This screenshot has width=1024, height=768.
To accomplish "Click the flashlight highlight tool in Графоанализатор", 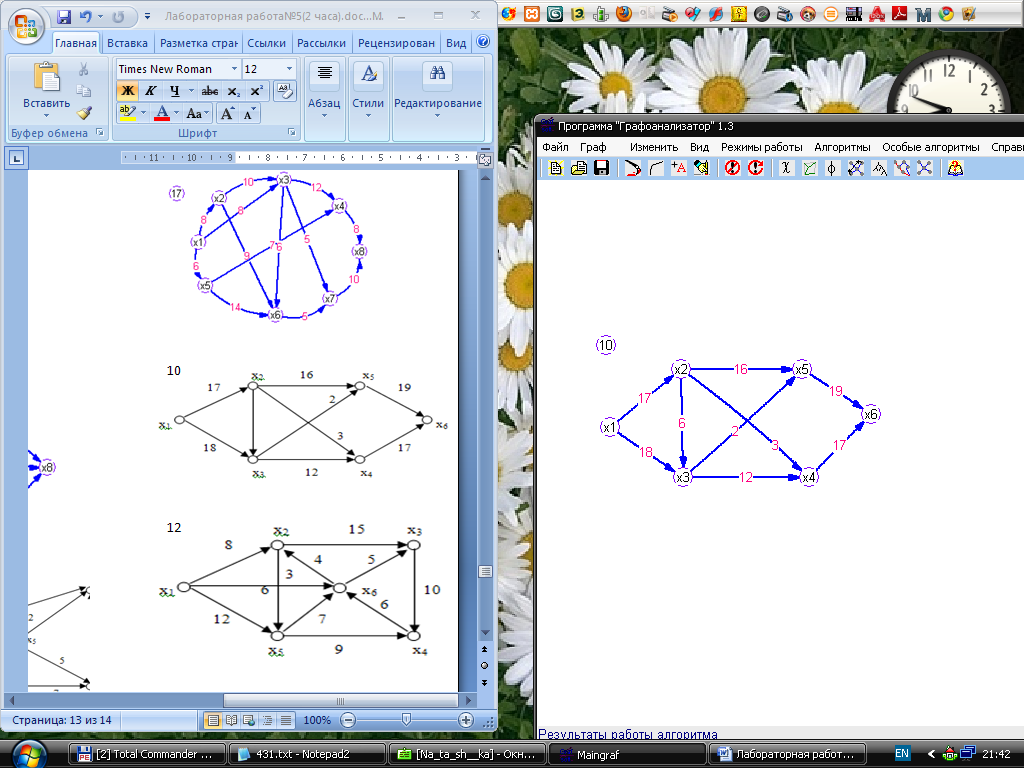I will (701, 168).
